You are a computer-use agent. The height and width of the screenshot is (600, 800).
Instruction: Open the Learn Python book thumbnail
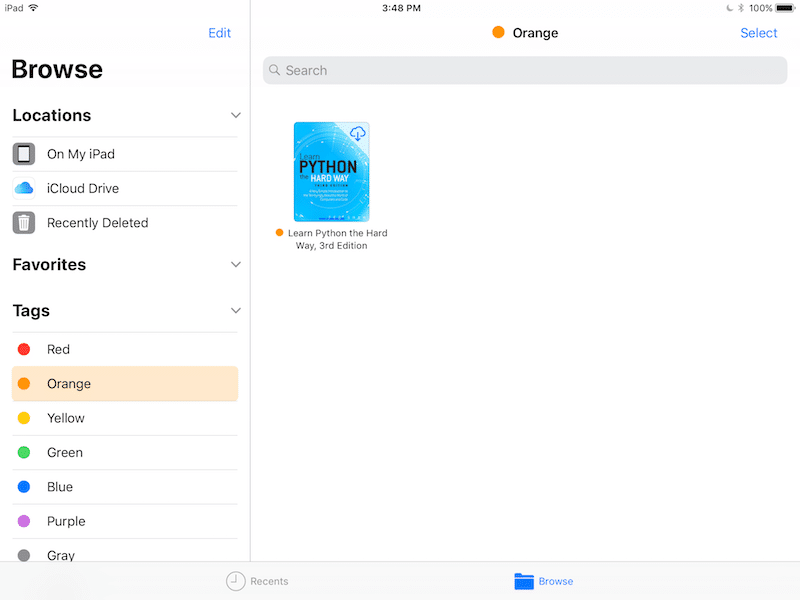[332, 171]
